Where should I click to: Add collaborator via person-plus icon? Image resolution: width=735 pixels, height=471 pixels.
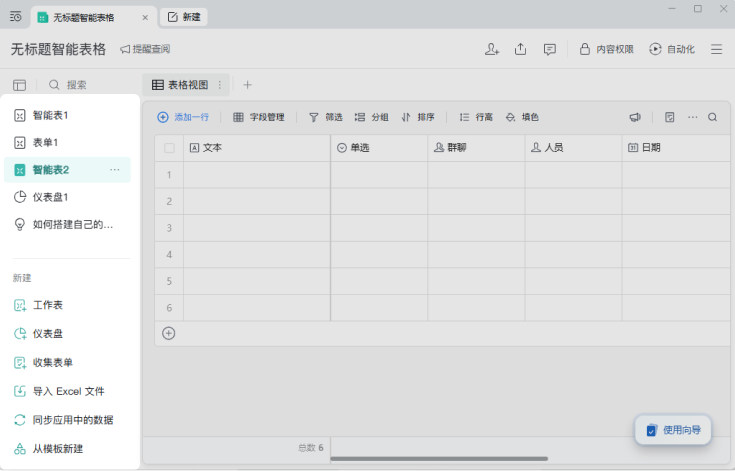[x=492, y=49]
